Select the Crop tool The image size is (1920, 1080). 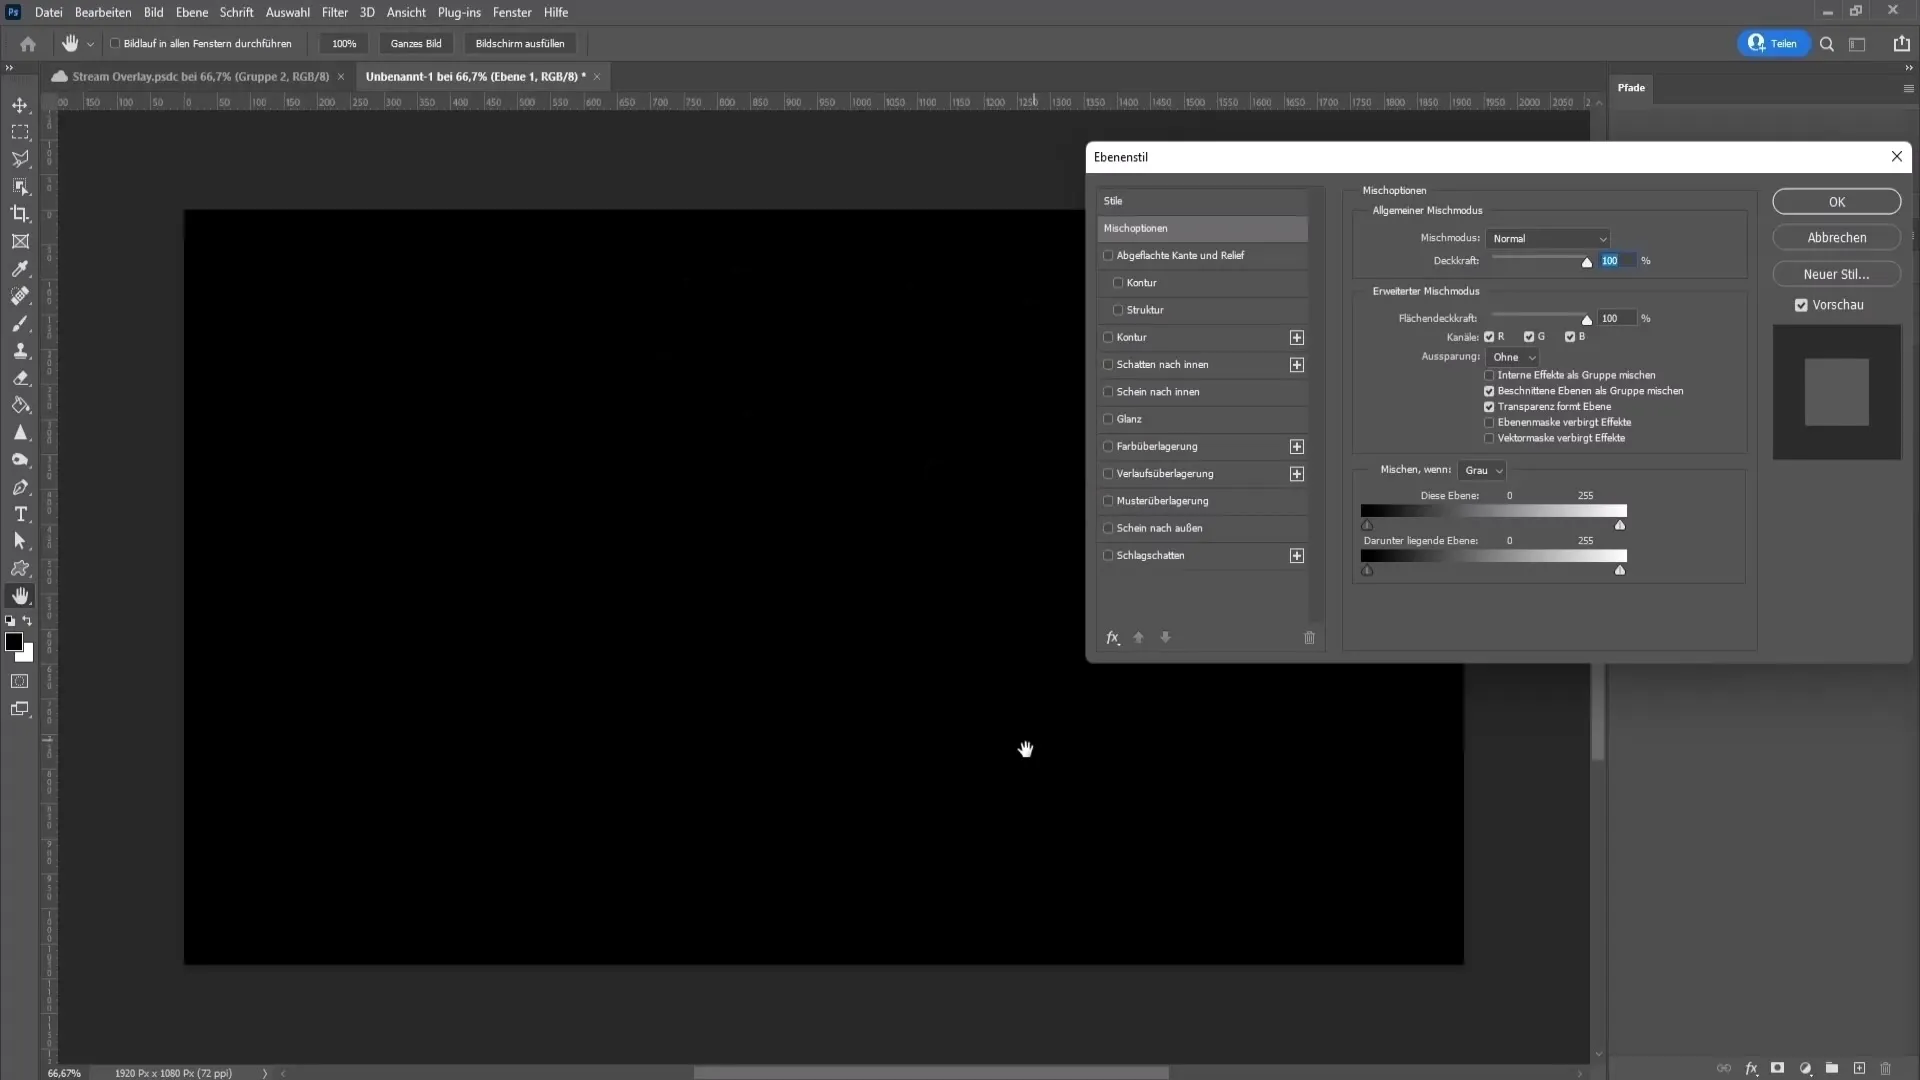click(x=20, y=214)
